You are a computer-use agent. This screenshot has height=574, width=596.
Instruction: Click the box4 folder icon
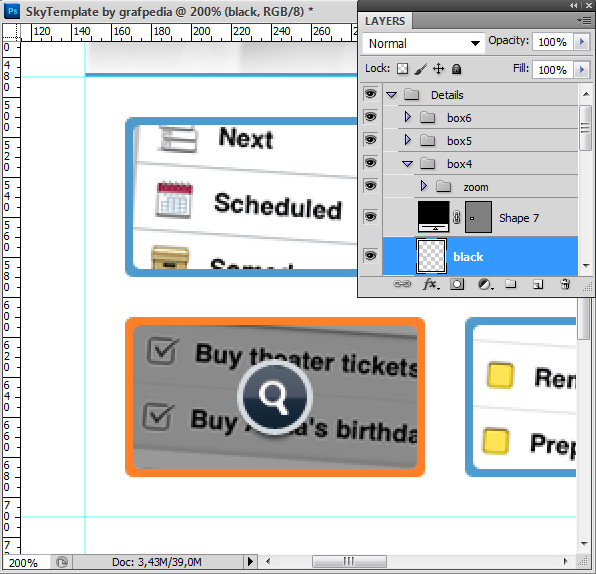click(428, 164)
